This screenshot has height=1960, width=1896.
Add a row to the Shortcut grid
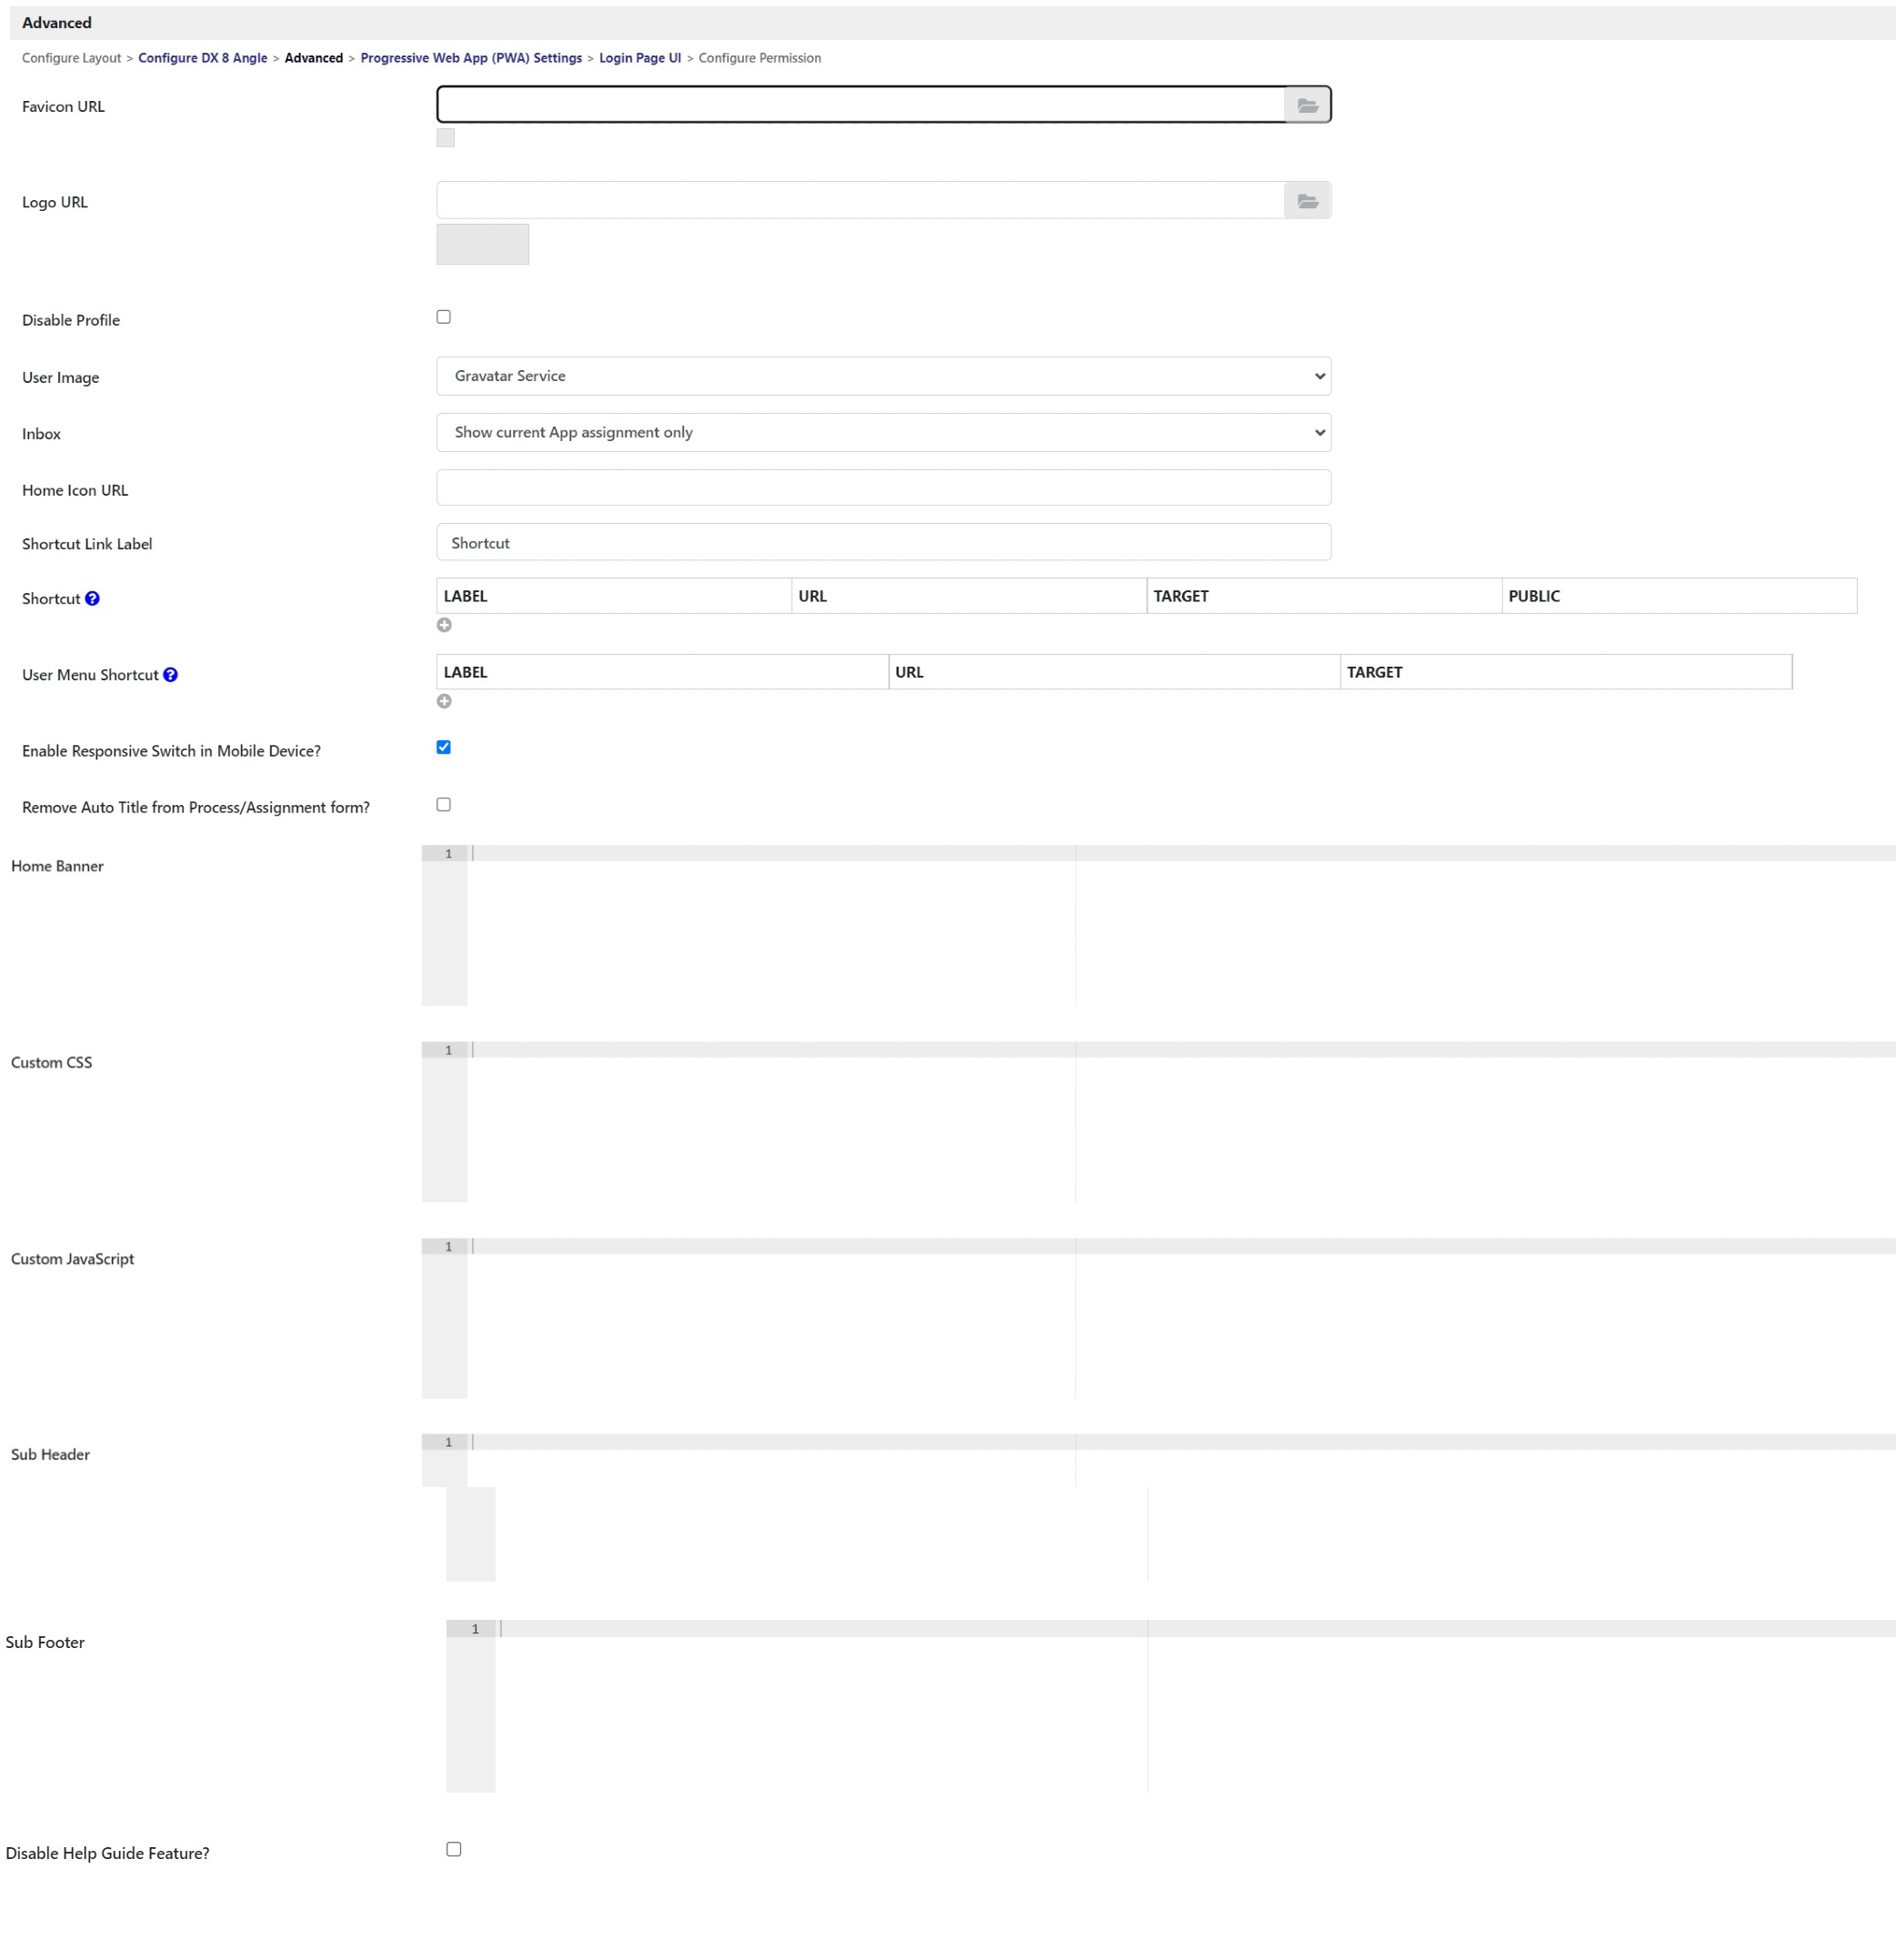444,625
